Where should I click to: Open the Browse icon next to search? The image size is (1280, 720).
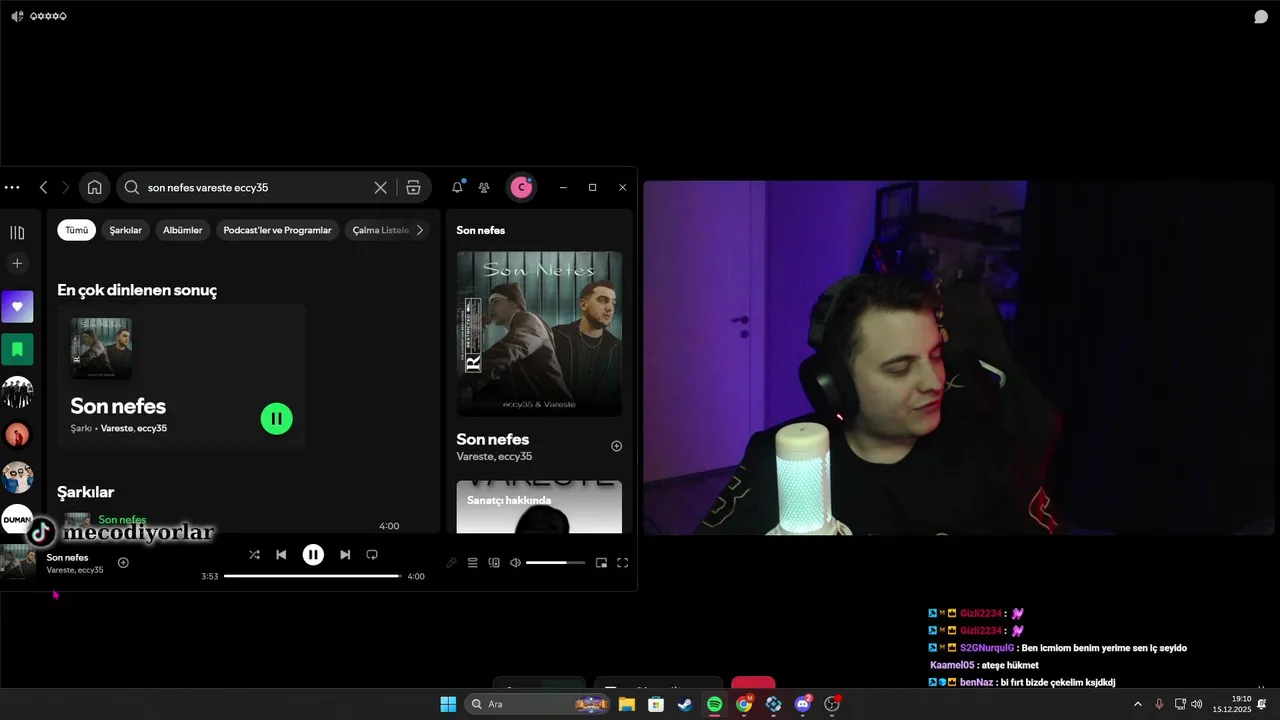[413, 187]
